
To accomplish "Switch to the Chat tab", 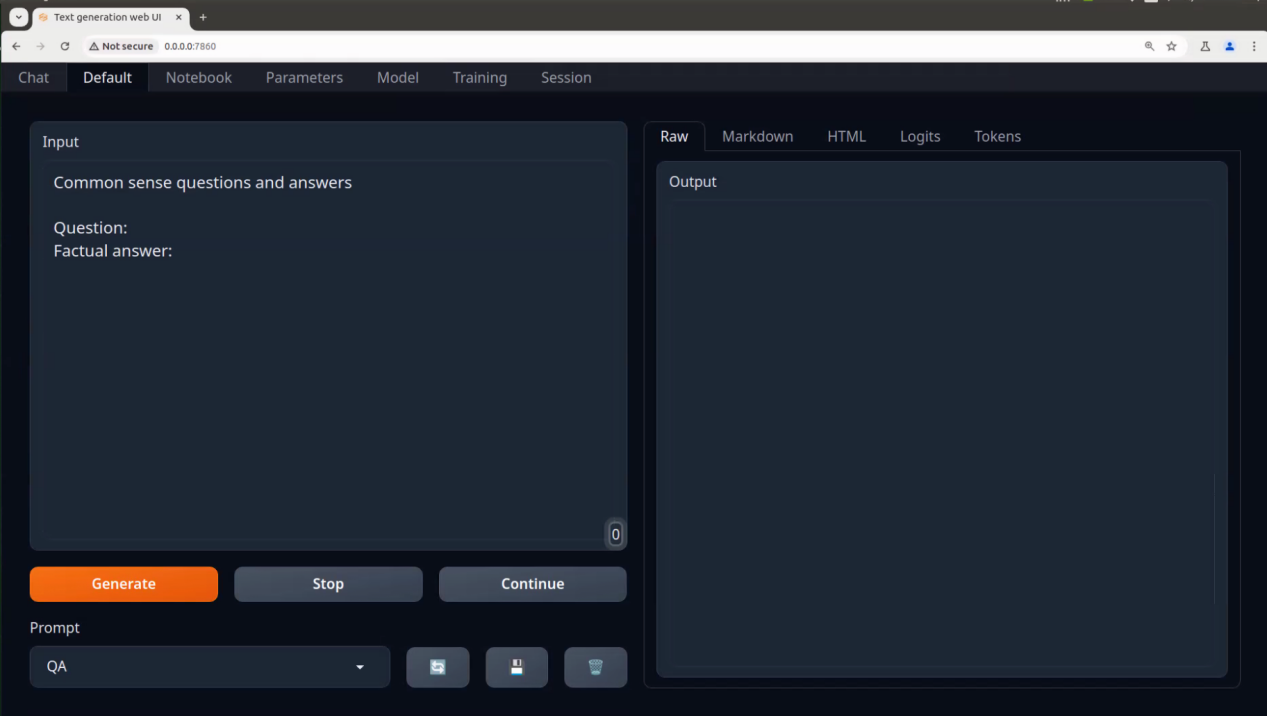I will 33,77.
